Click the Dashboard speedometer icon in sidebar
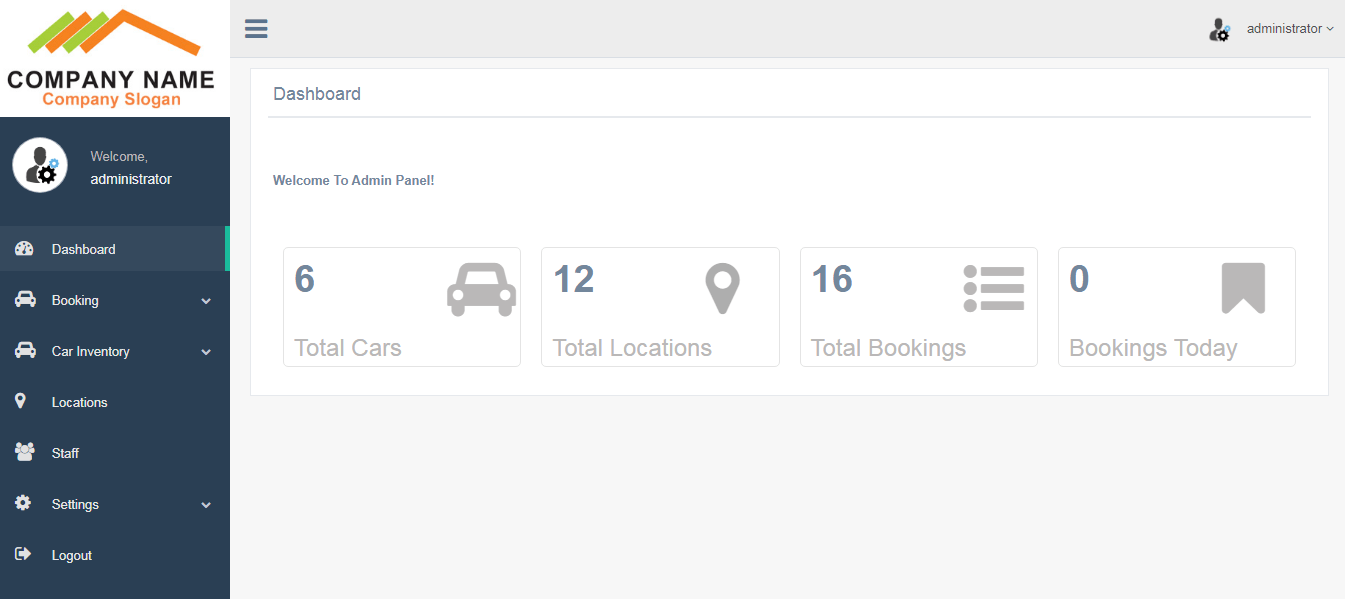 [x=24, y=248]
